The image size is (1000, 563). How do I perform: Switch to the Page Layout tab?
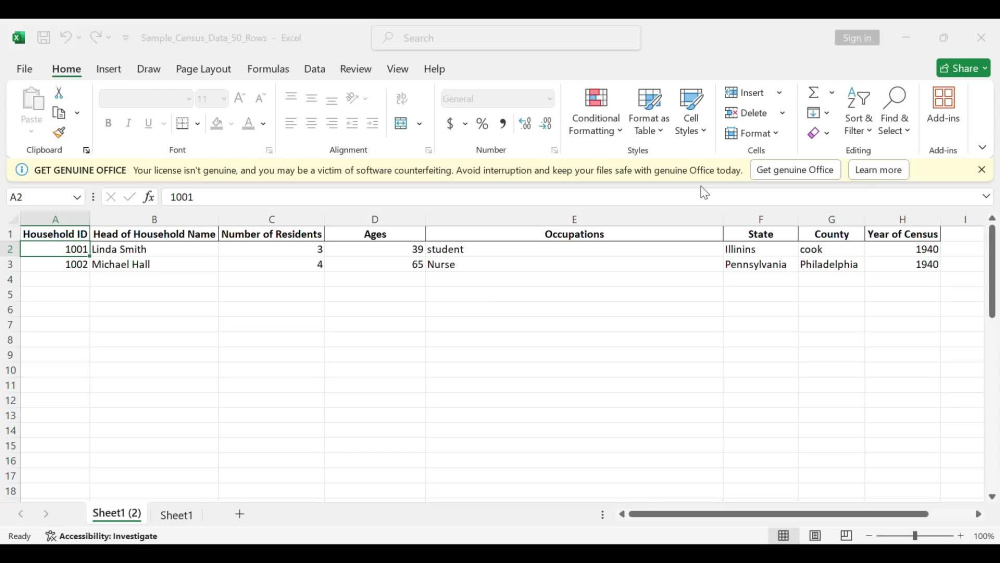coord(203,69)
